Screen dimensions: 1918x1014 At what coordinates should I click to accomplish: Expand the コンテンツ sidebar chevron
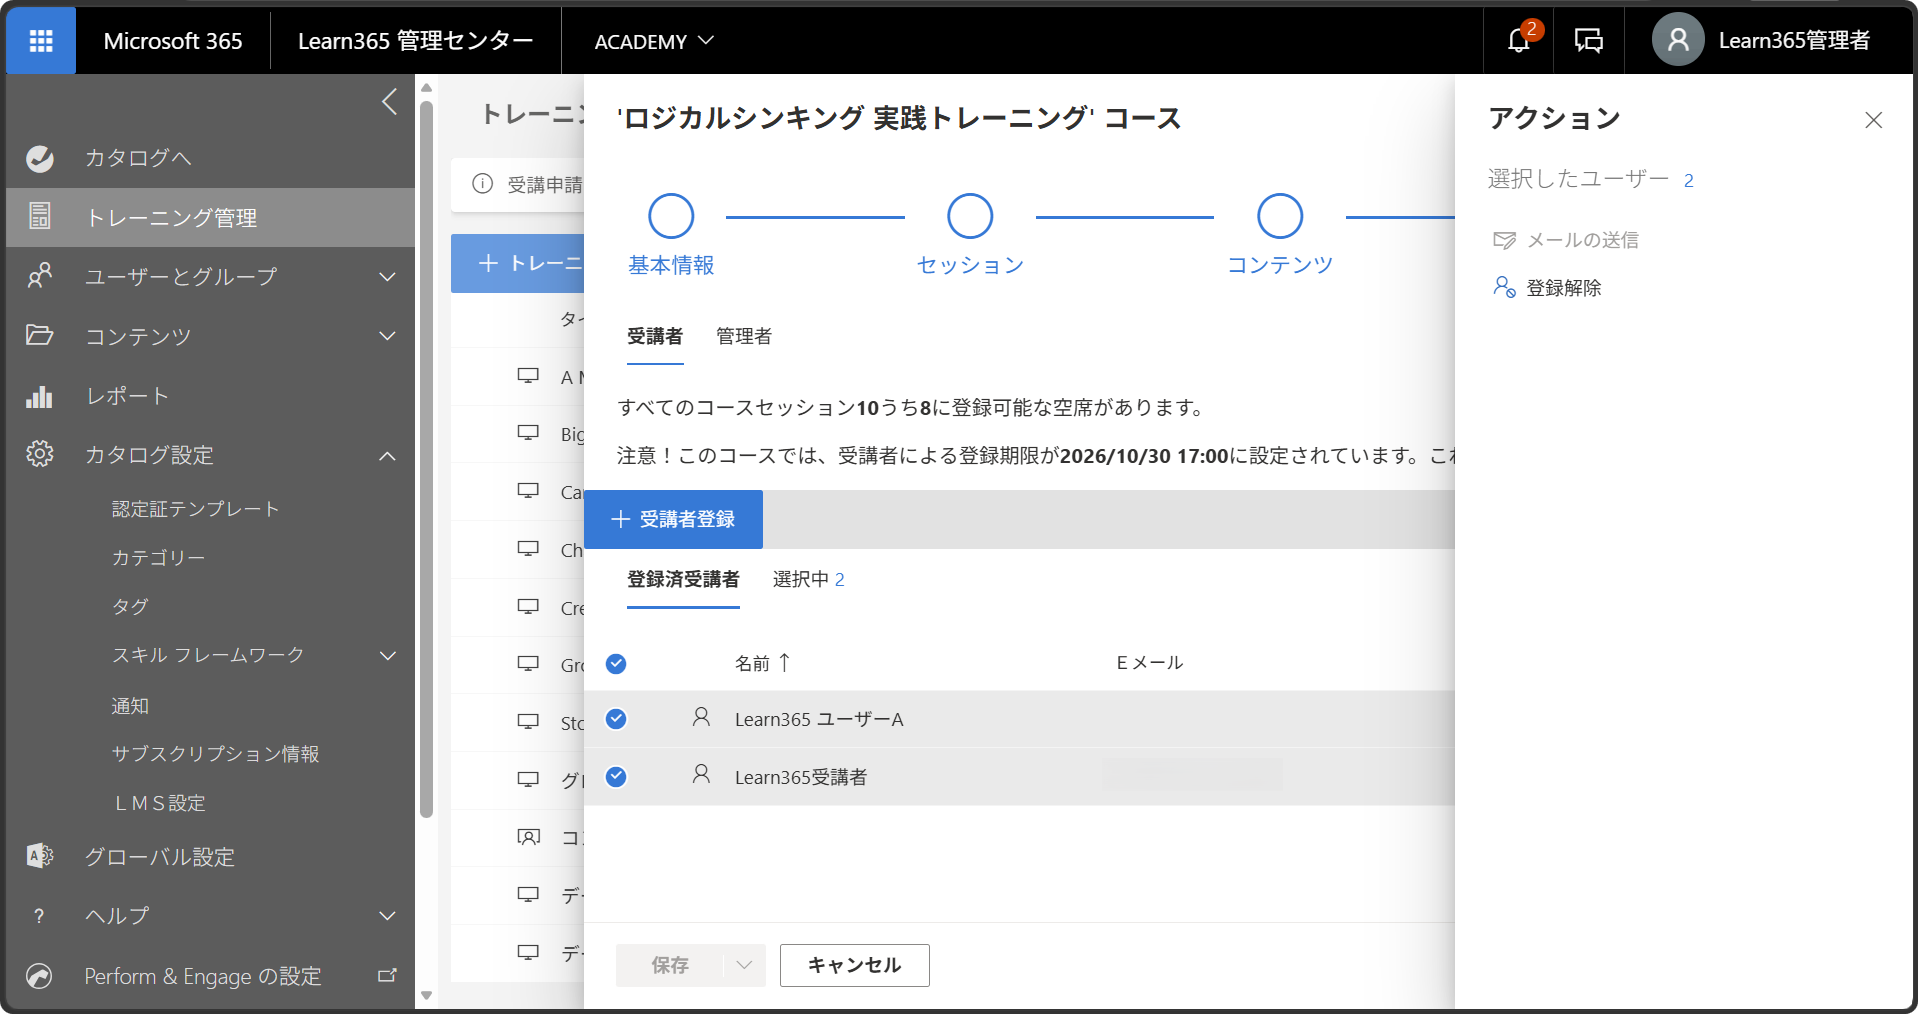click(388, 336)
